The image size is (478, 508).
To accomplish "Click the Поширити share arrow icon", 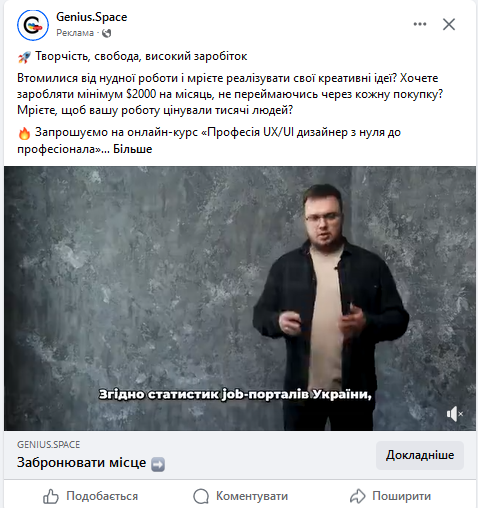I will click(x=358, y=496).
